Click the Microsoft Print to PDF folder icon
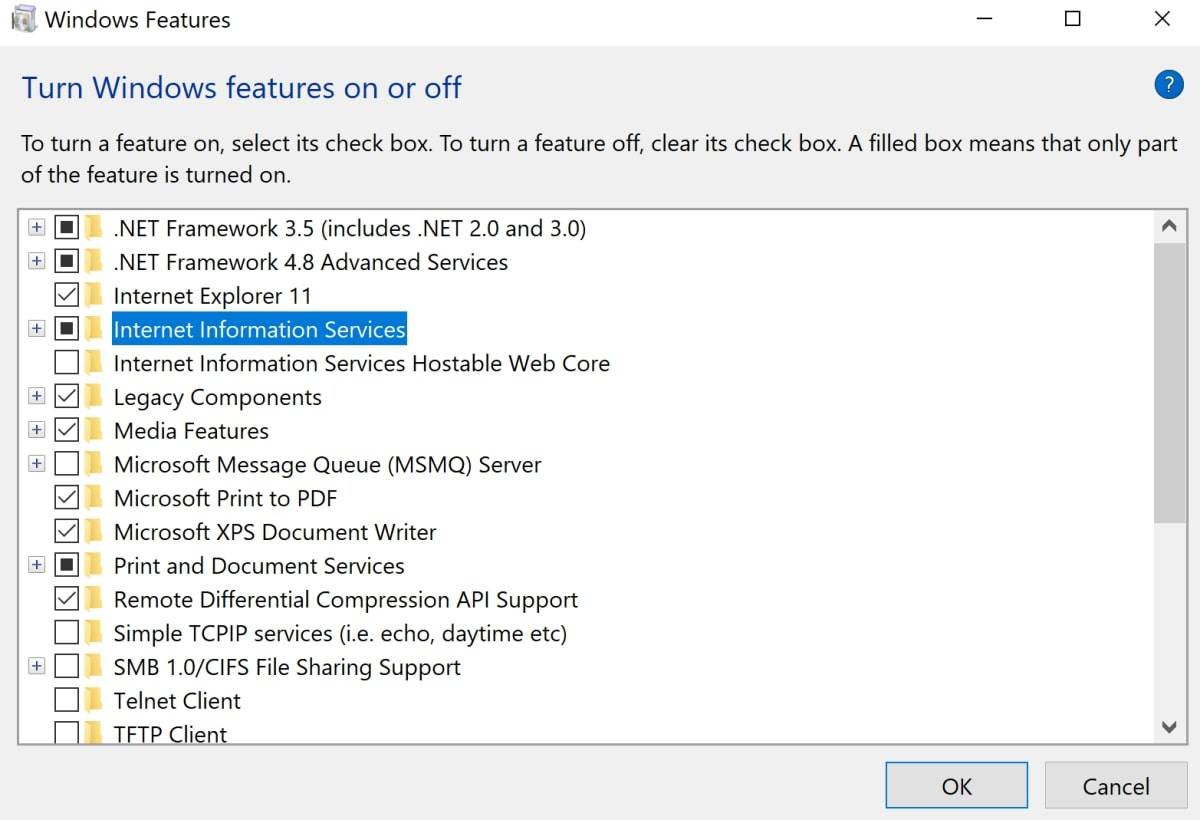Viewport: 1200px width, 820px height. [94, 498]
